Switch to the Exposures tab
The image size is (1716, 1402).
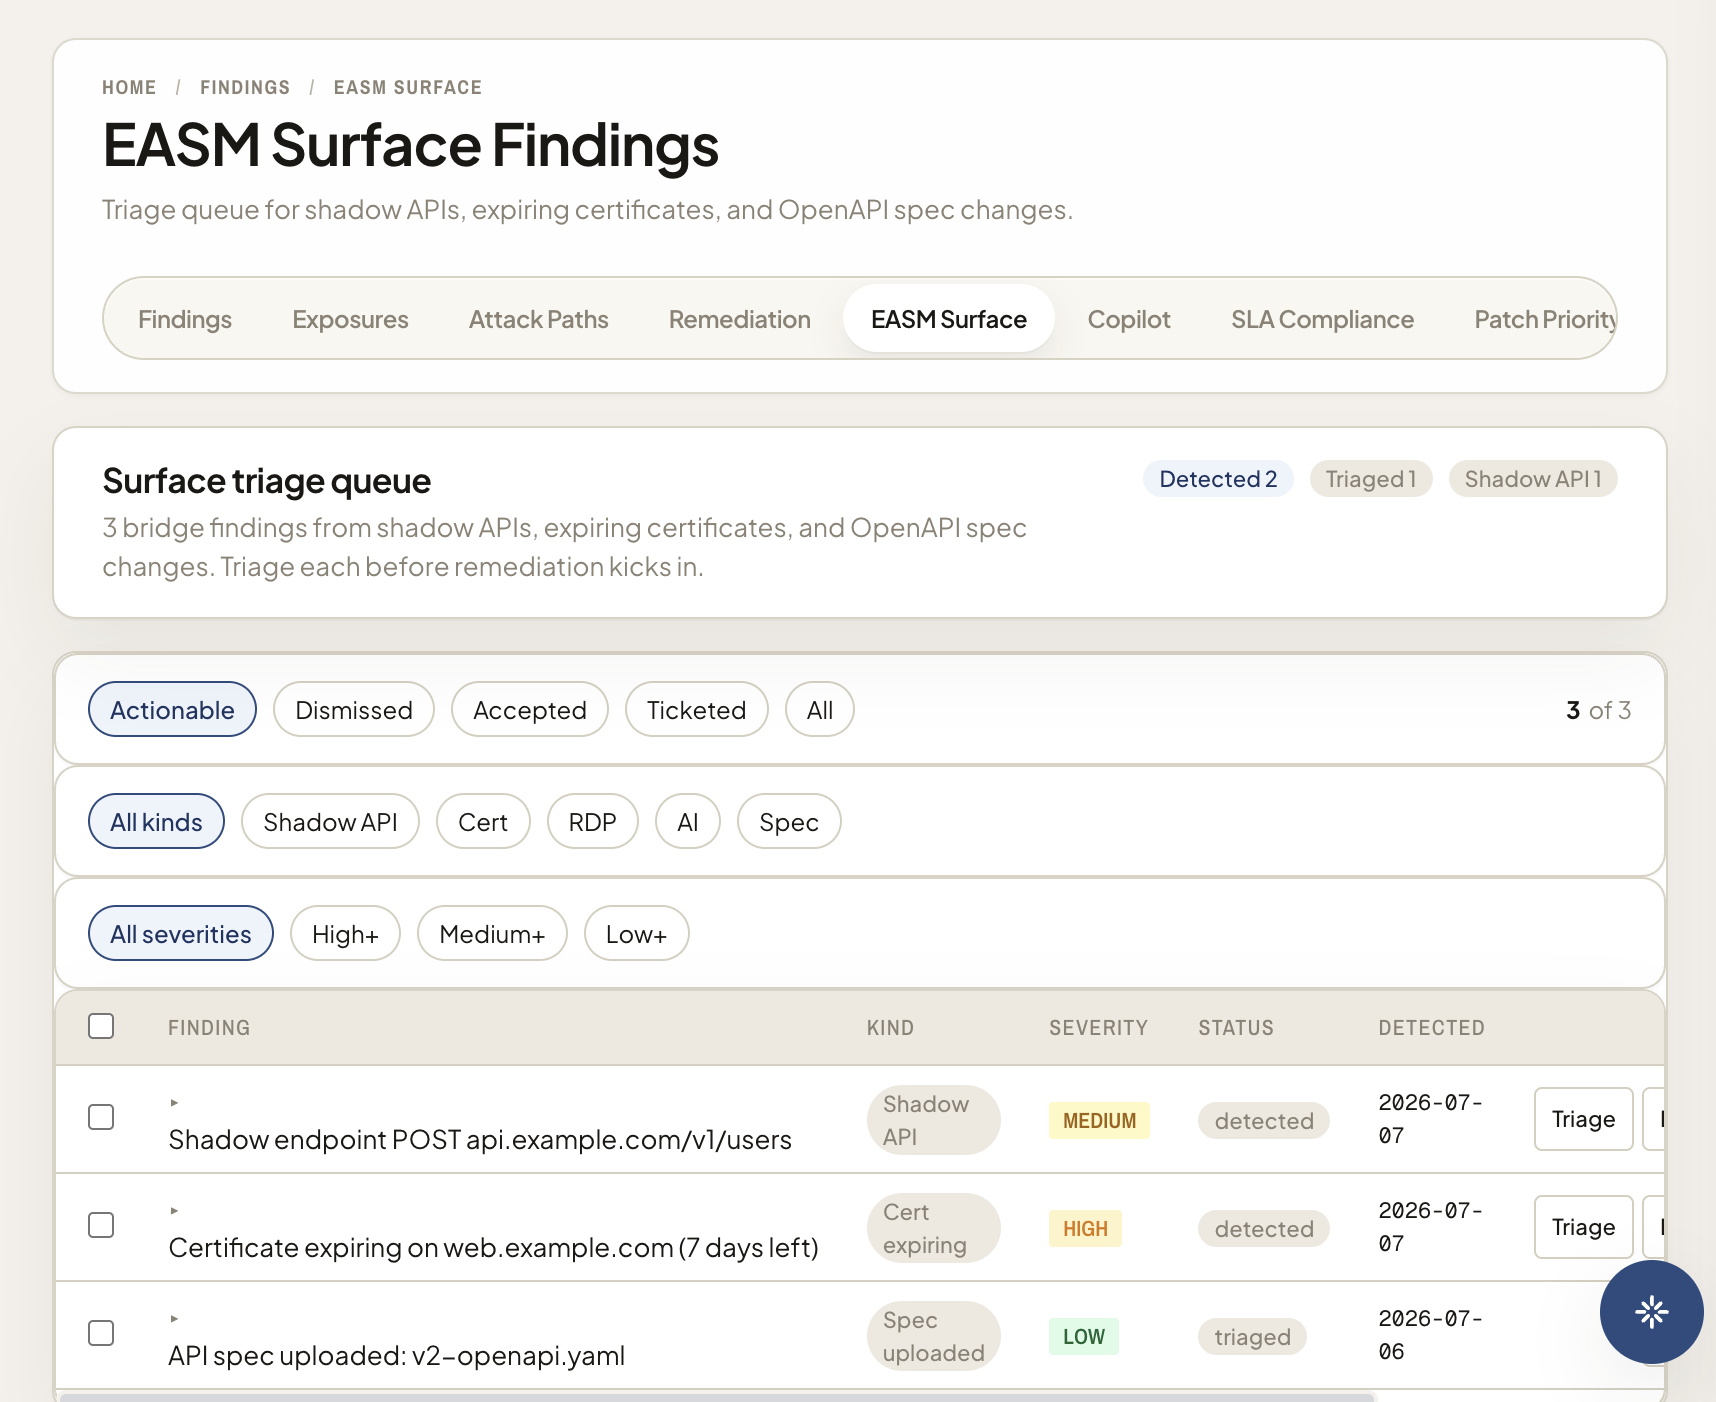click(x=350, y=319)
